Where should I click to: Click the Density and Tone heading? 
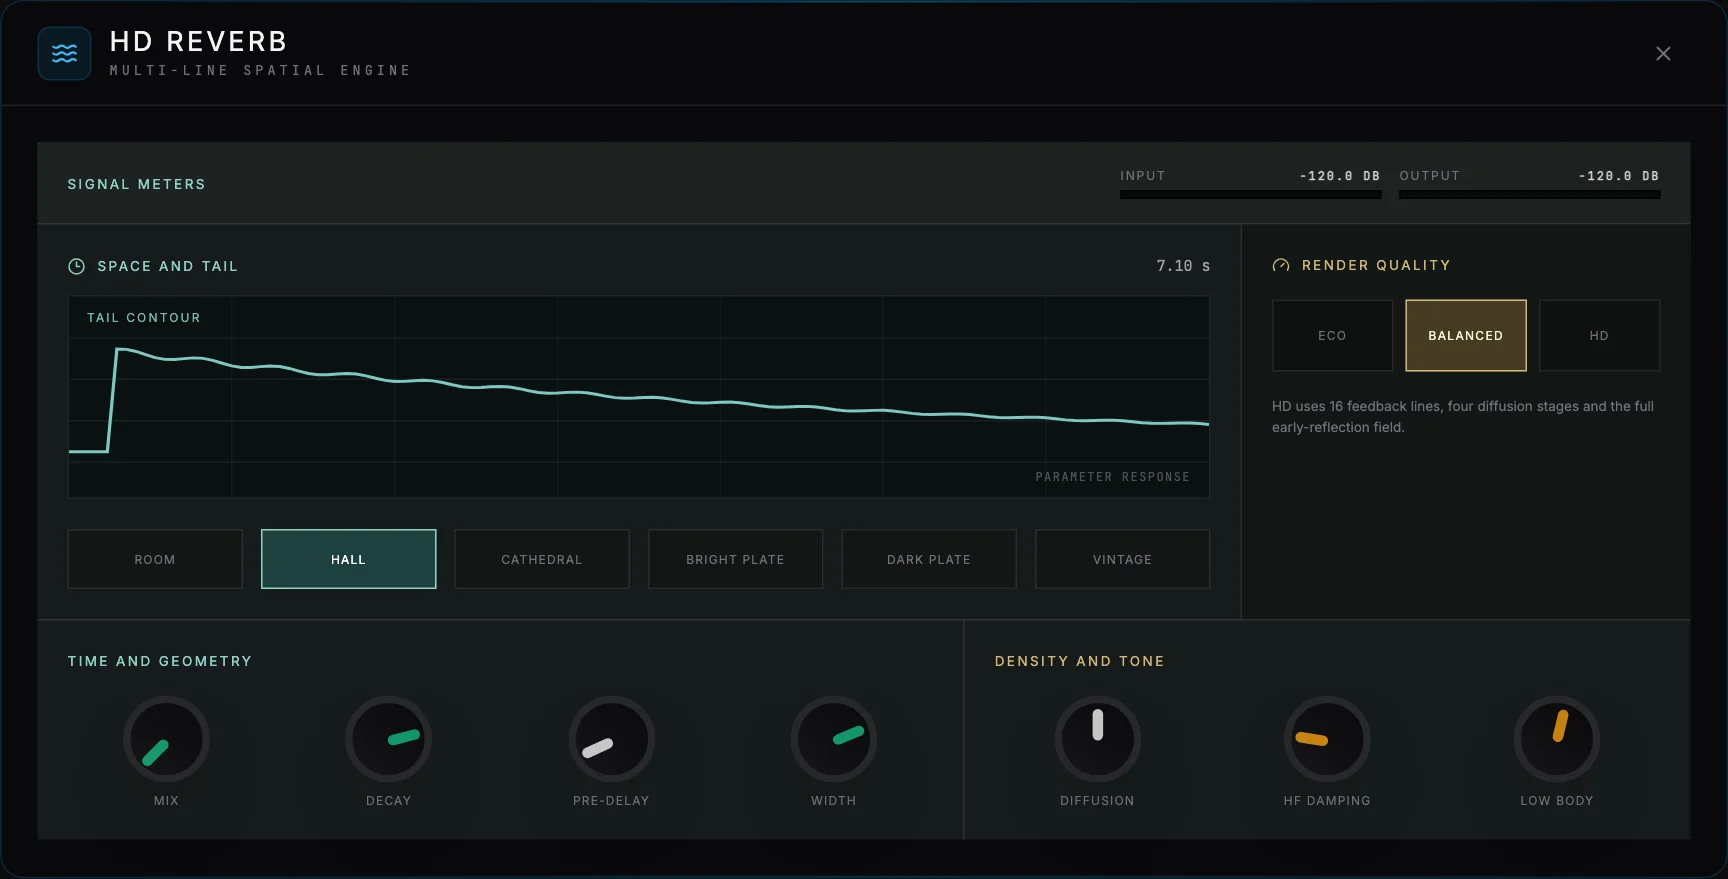click(x=1079, y=661)
